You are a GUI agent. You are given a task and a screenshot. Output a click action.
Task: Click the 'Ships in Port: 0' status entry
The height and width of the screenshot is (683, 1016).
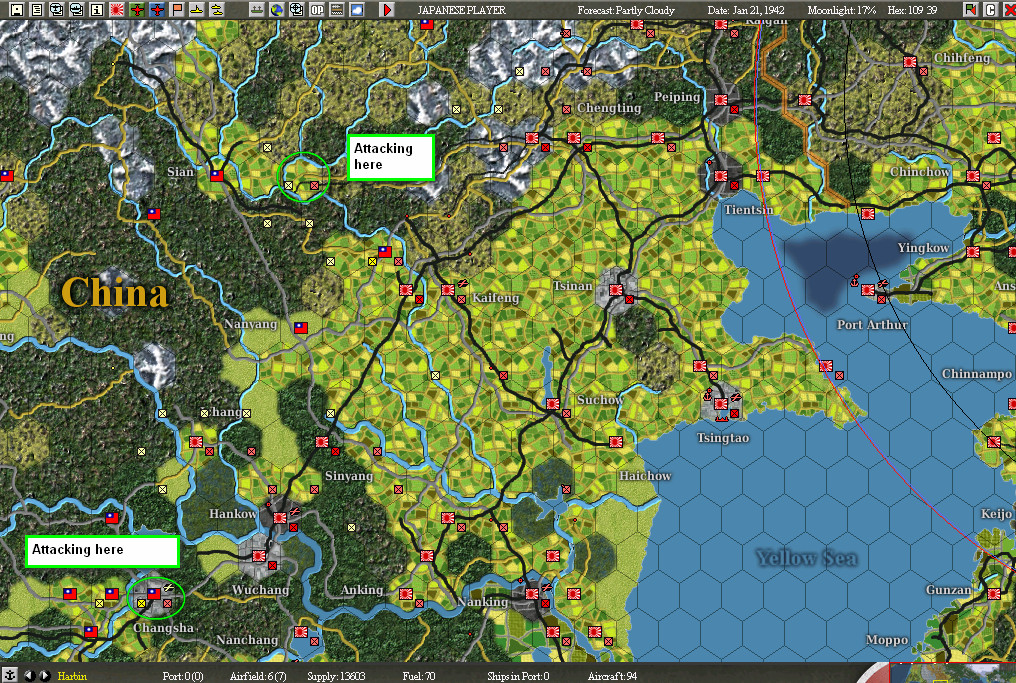518,677
